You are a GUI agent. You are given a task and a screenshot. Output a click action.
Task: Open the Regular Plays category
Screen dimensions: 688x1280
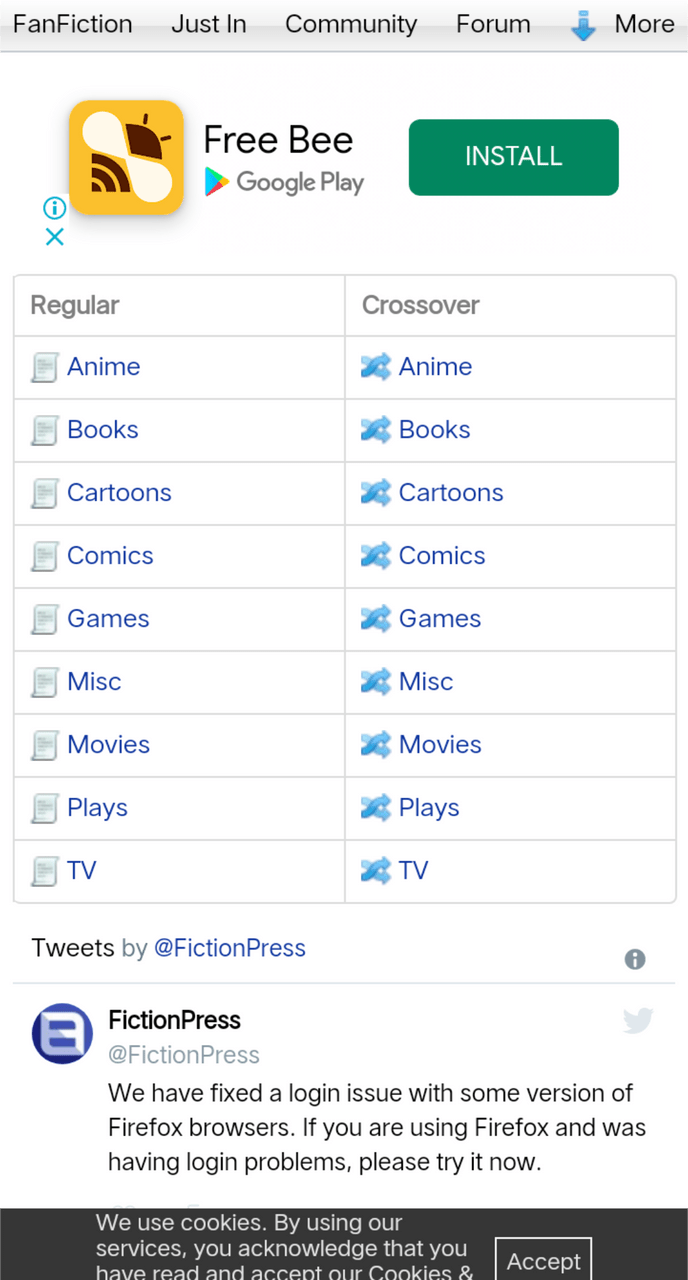(97, 808)
